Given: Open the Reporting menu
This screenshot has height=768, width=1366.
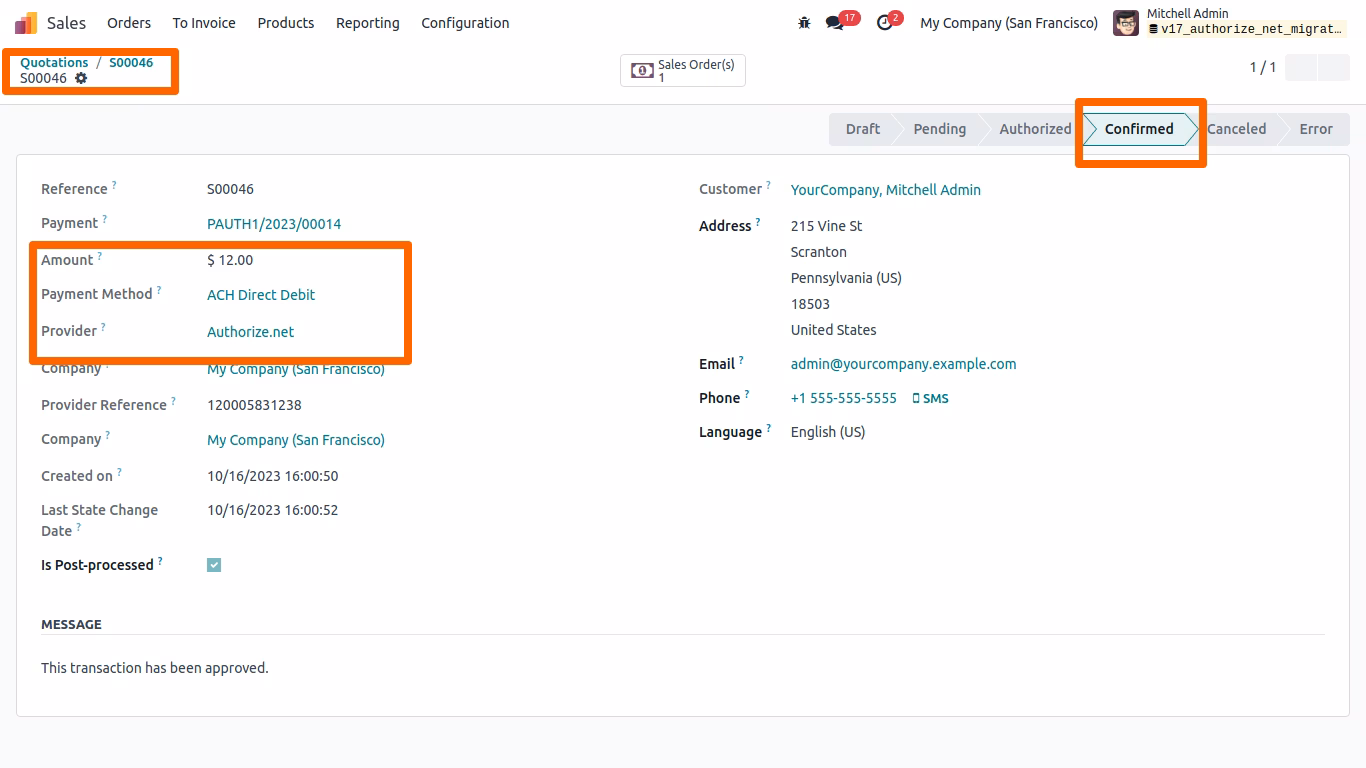Looking at the screenshot, I should 367,22.
